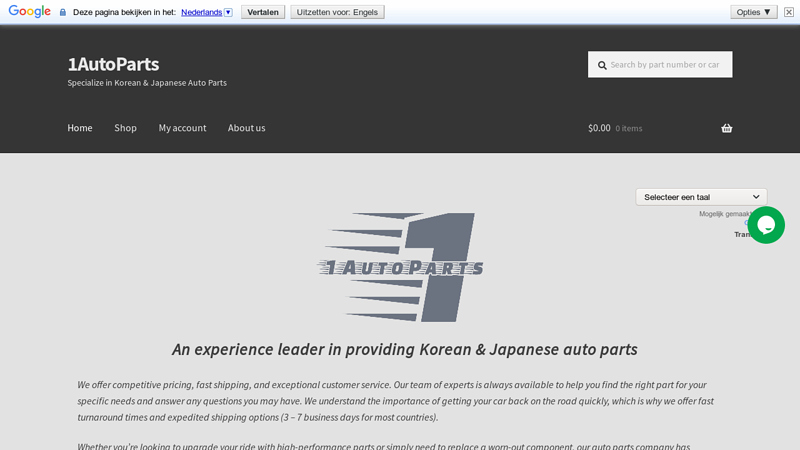Open the Nederlands language dropdown arrow
800x450 pixels.
(228, 12)
